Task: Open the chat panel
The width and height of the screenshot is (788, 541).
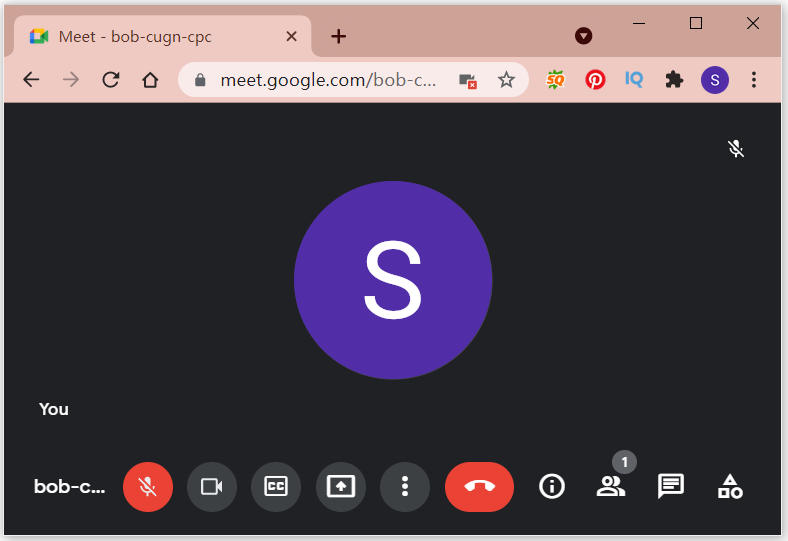Action: pos(670,486)
